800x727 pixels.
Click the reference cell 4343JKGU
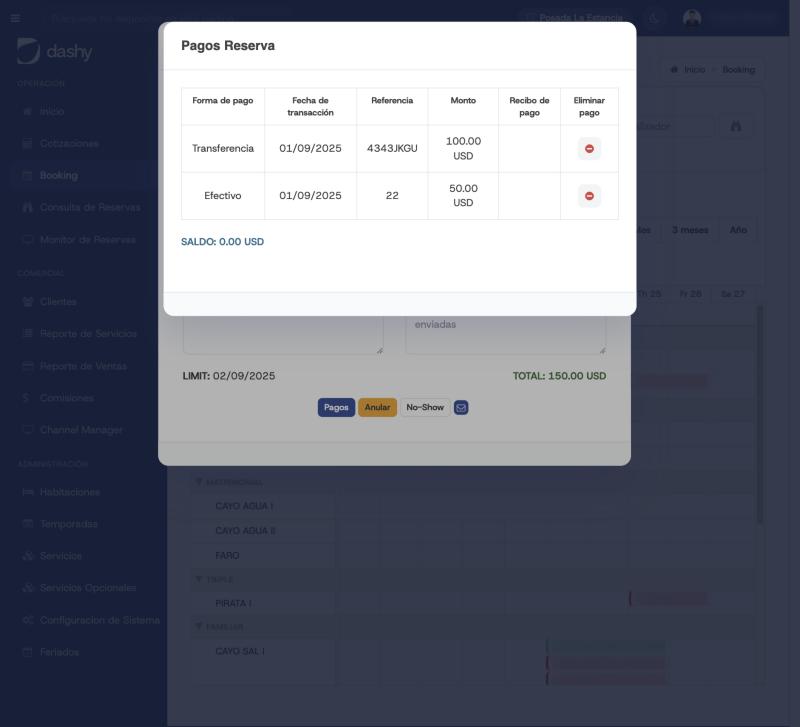point(392,148)
